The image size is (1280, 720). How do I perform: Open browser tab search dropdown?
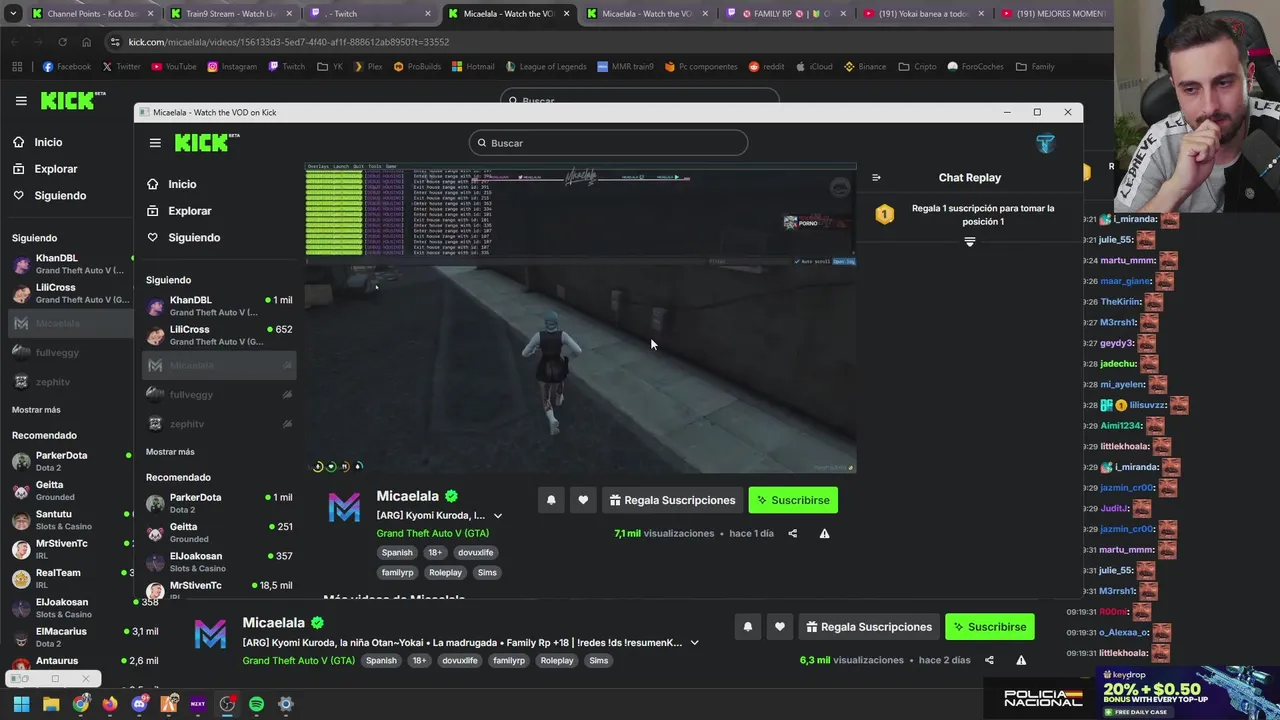(12, 14)
